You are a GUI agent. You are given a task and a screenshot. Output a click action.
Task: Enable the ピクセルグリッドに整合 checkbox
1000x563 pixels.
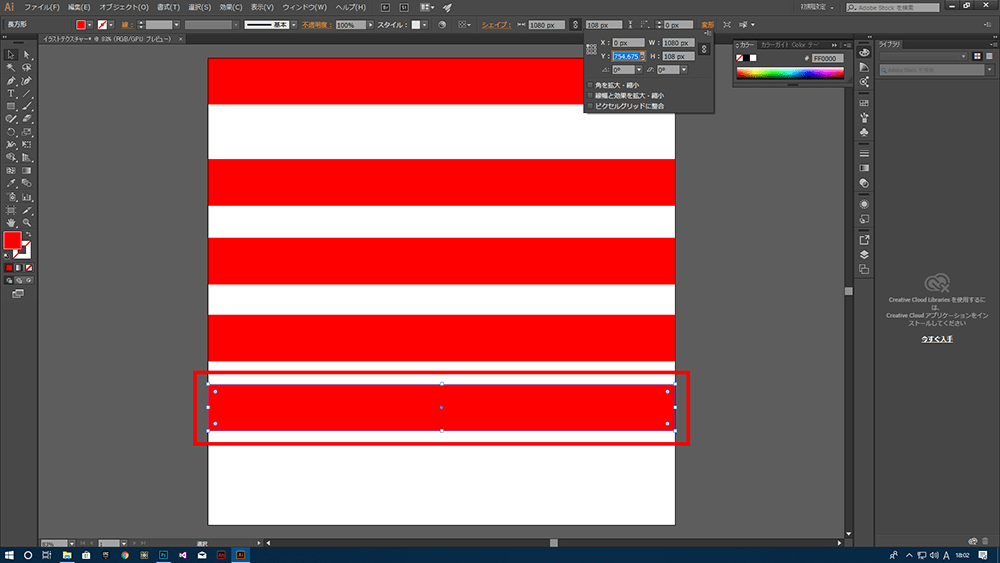[x=590, y=106]
